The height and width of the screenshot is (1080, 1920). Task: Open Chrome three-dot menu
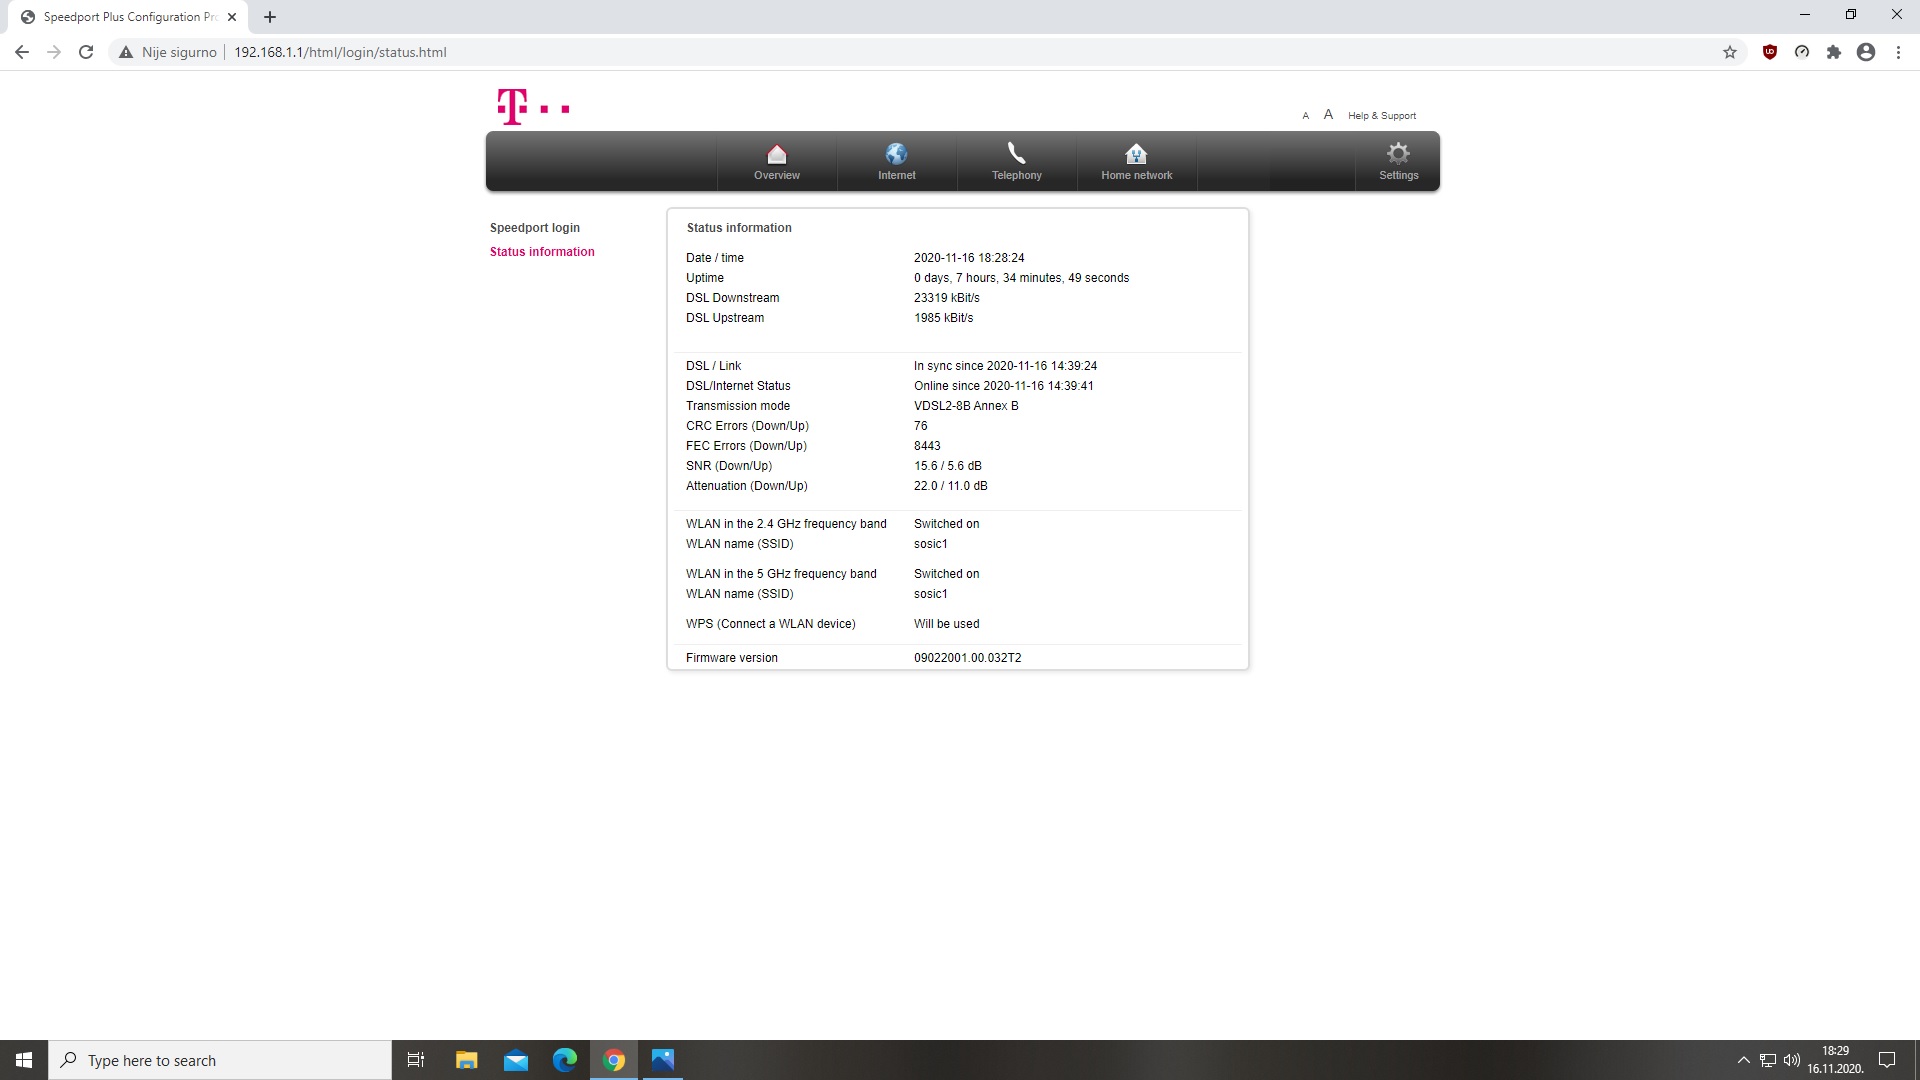click(x=1898, y=52)
